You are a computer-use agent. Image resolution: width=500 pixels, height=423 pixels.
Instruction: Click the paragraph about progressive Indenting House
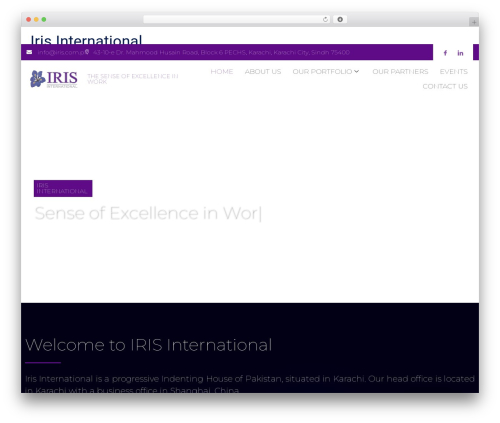coord(250,384)
